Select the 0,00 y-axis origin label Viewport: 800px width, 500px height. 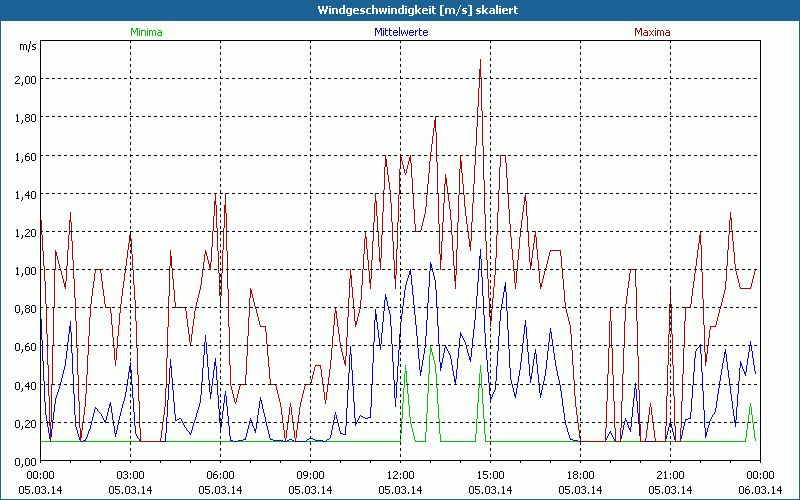coord(23,461)
